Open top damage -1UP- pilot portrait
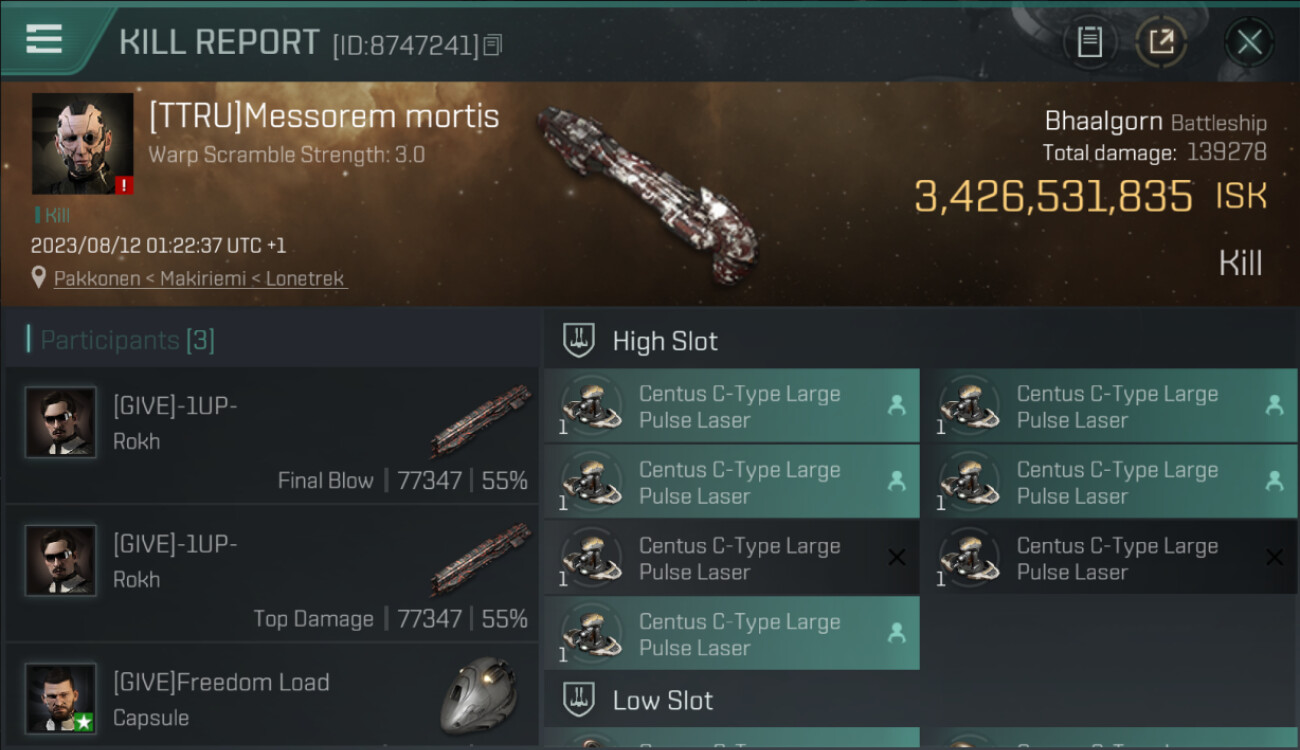 [x=61, y=561]
